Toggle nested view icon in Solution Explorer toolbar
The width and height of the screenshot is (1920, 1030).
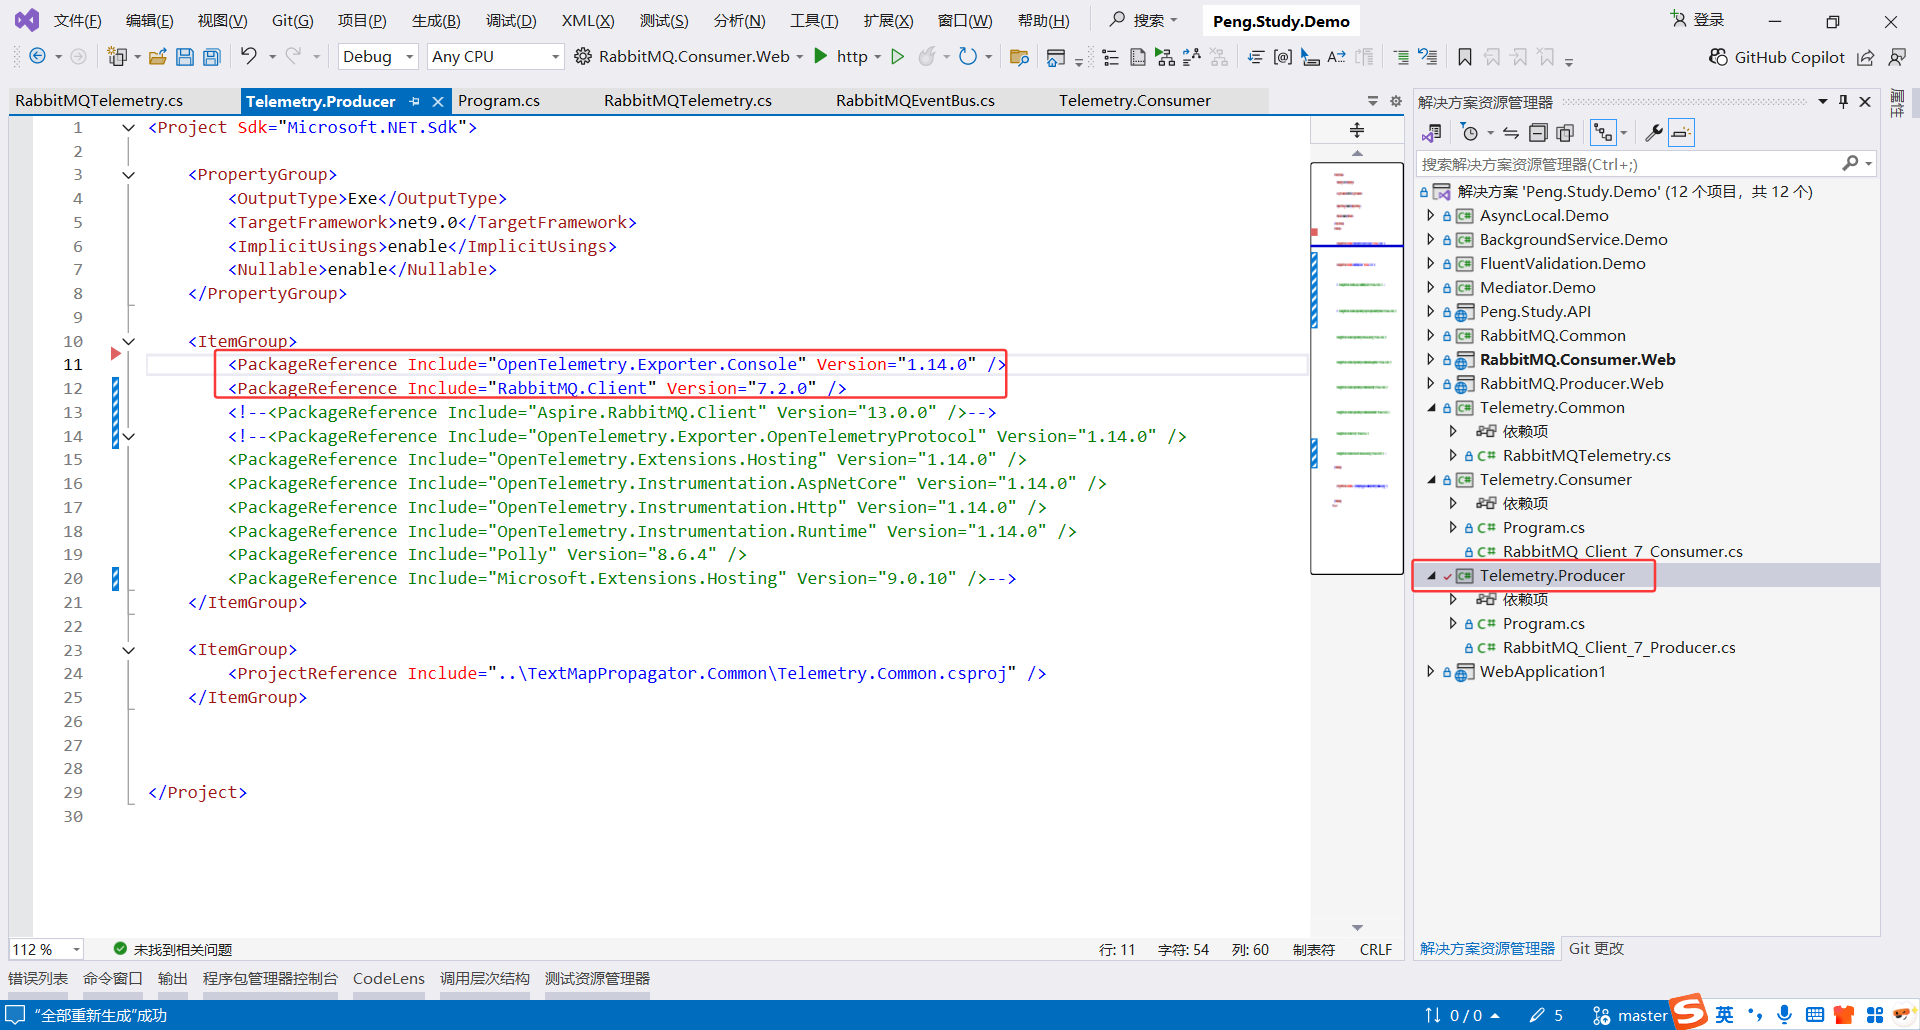coord(1604,133)
